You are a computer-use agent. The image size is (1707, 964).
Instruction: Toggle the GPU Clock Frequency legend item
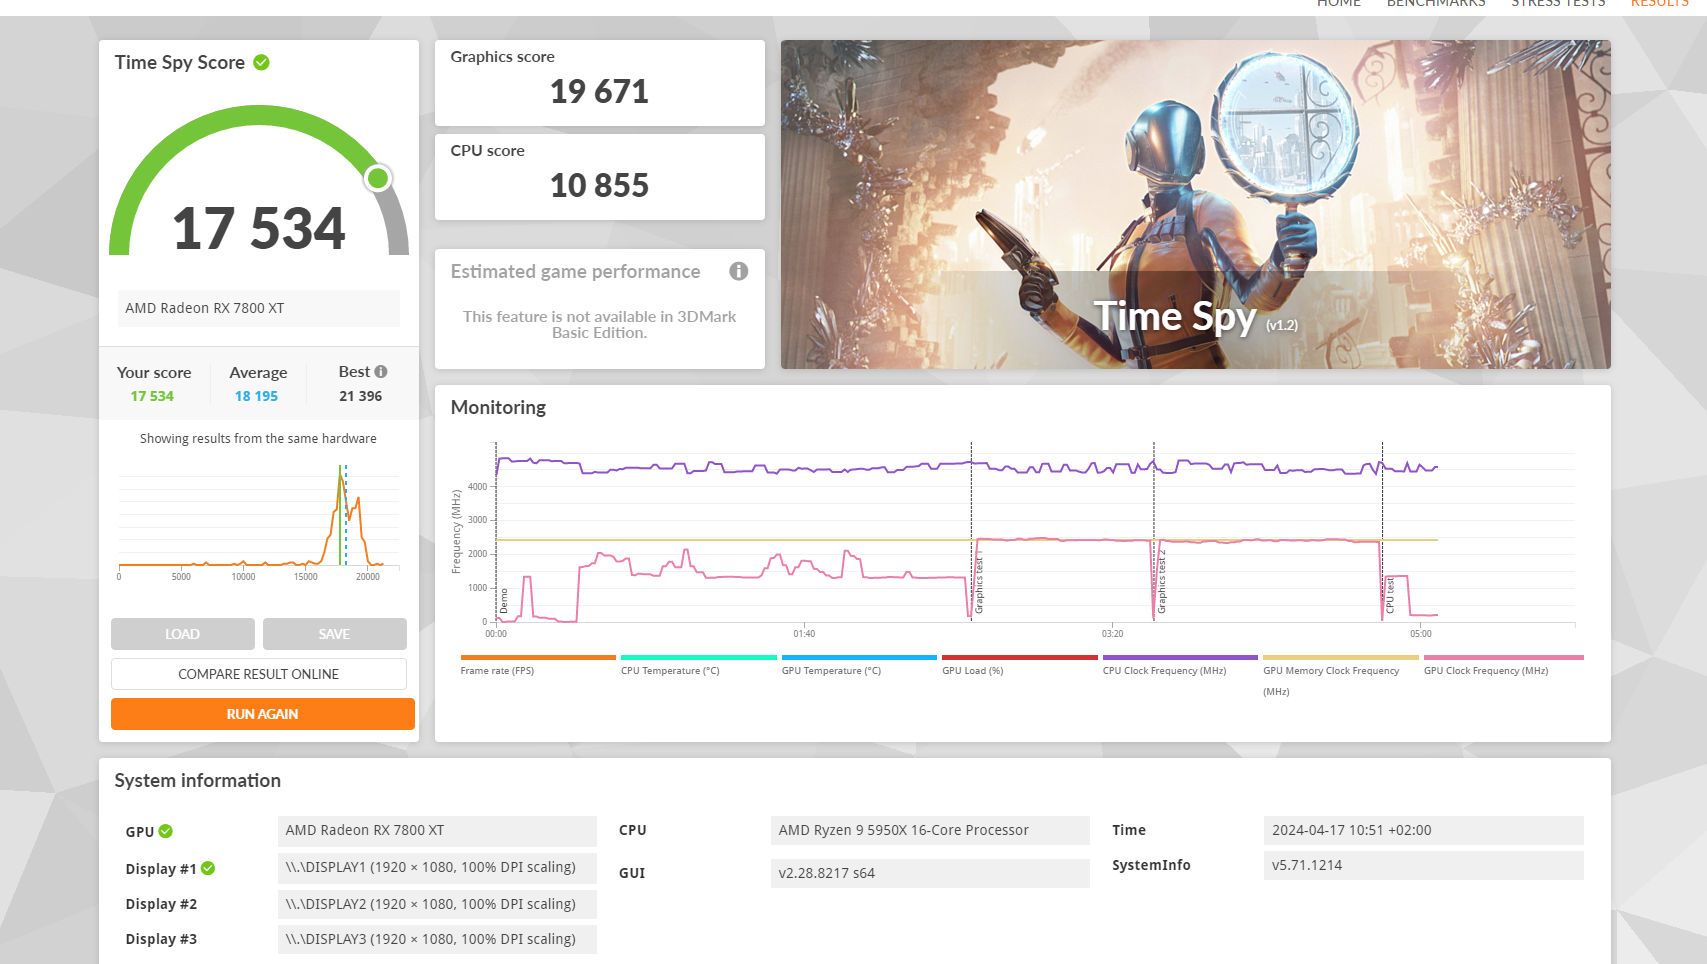[x=1504, y=665]
